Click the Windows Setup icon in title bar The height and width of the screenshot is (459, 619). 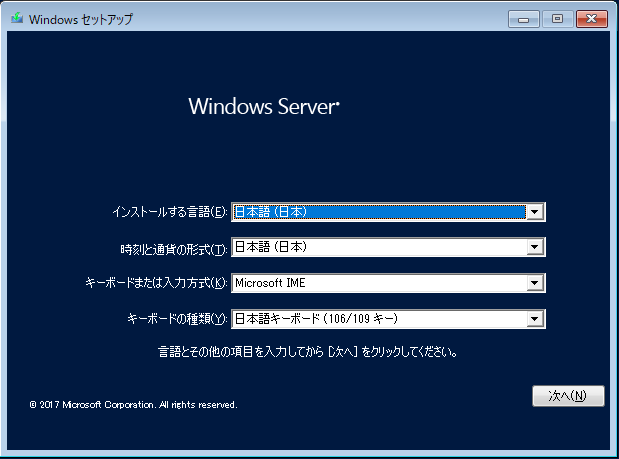click(x=17, y=18)
